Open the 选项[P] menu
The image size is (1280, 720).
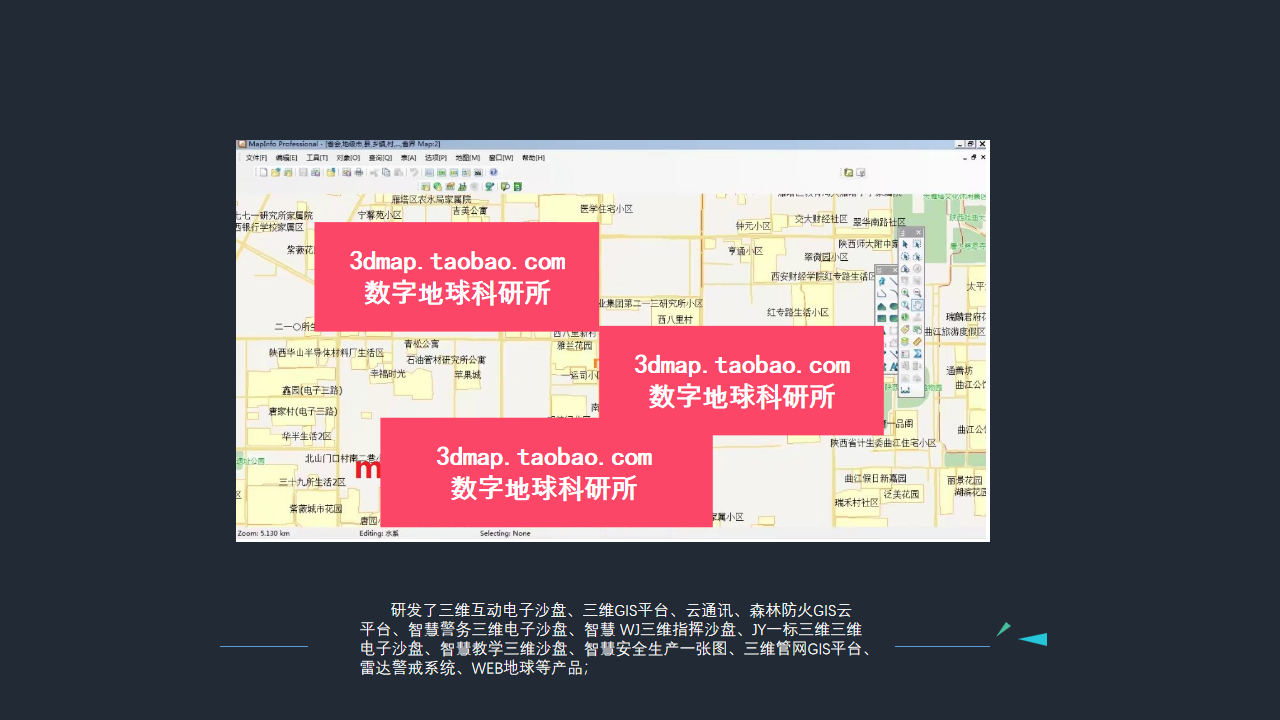(x=436, y=158)
